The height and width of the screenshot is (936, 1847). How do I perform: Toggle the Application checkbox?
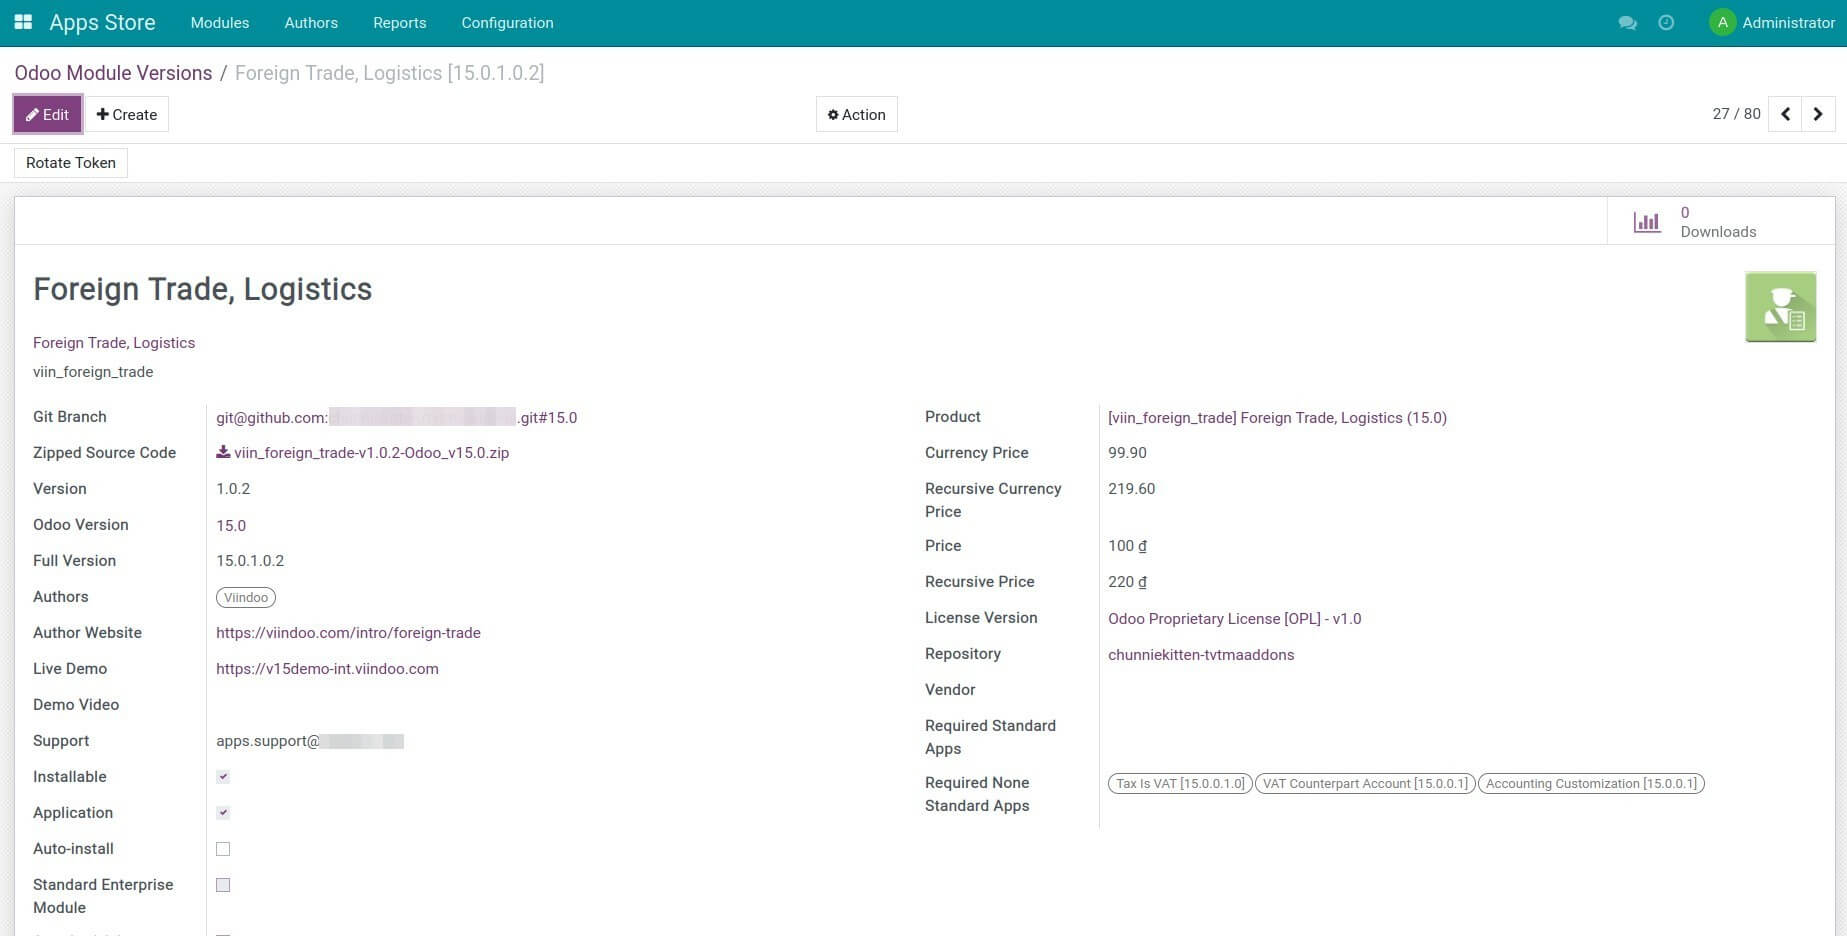click(x=223, y=813)
